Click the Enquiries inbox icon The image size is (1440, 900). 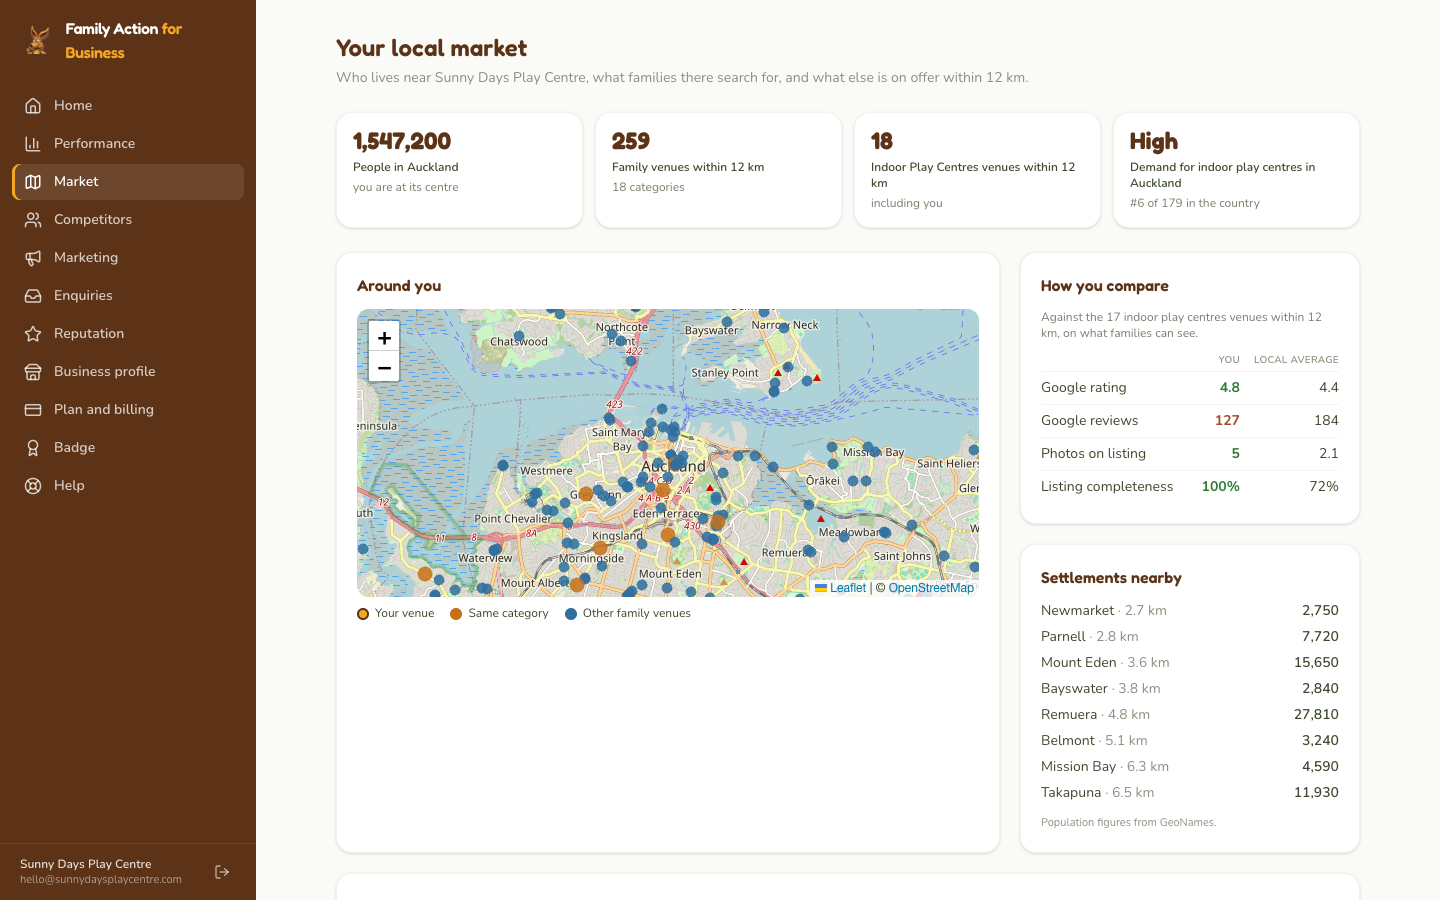33,295
